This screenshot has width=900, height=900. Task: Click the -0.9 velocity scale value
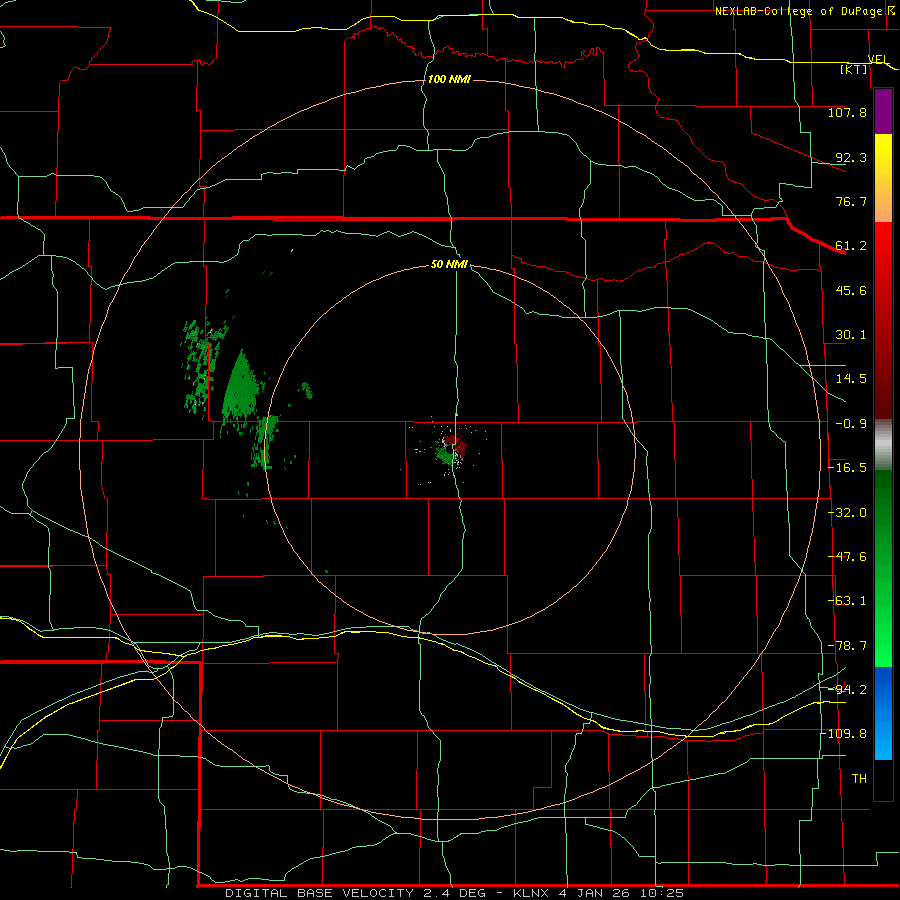pos(851,424)
